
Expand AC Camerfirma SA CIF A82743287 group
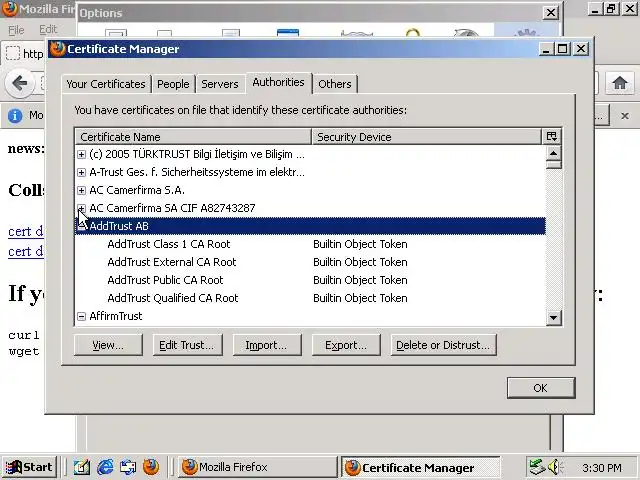tap(81, 208)
